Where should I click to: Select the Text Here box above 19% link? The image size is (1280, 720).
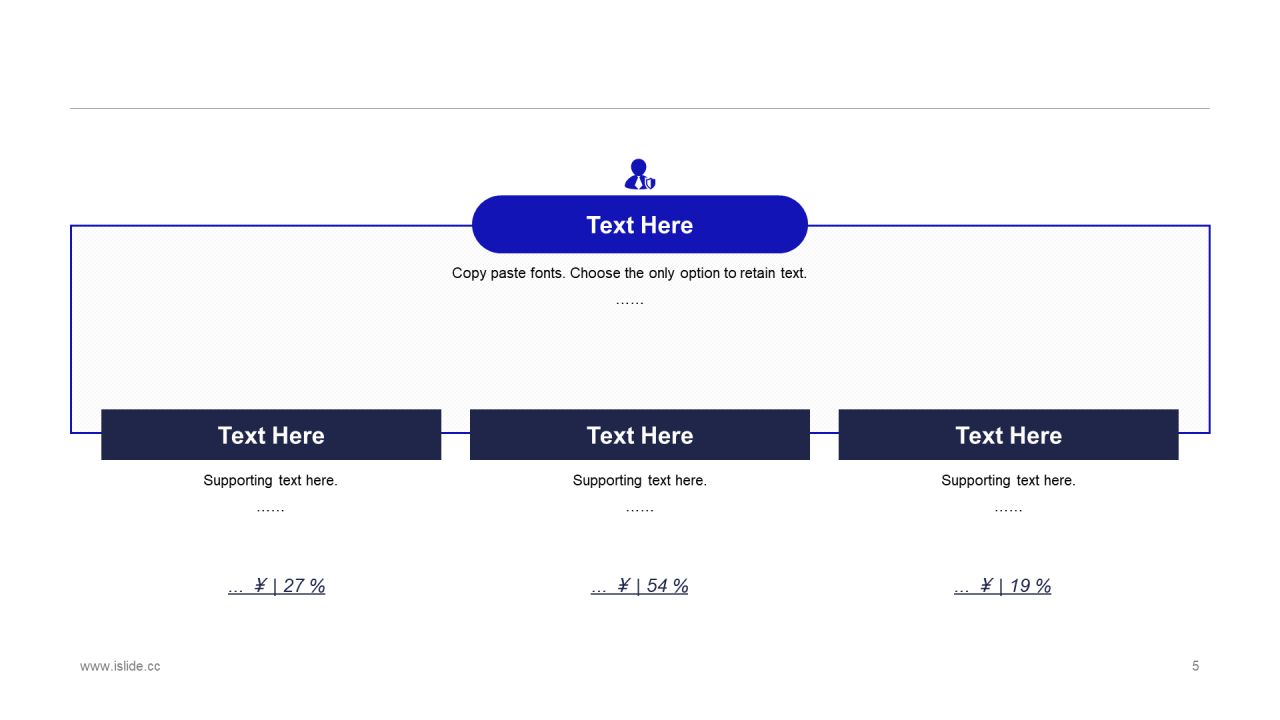coord(1008,435)
